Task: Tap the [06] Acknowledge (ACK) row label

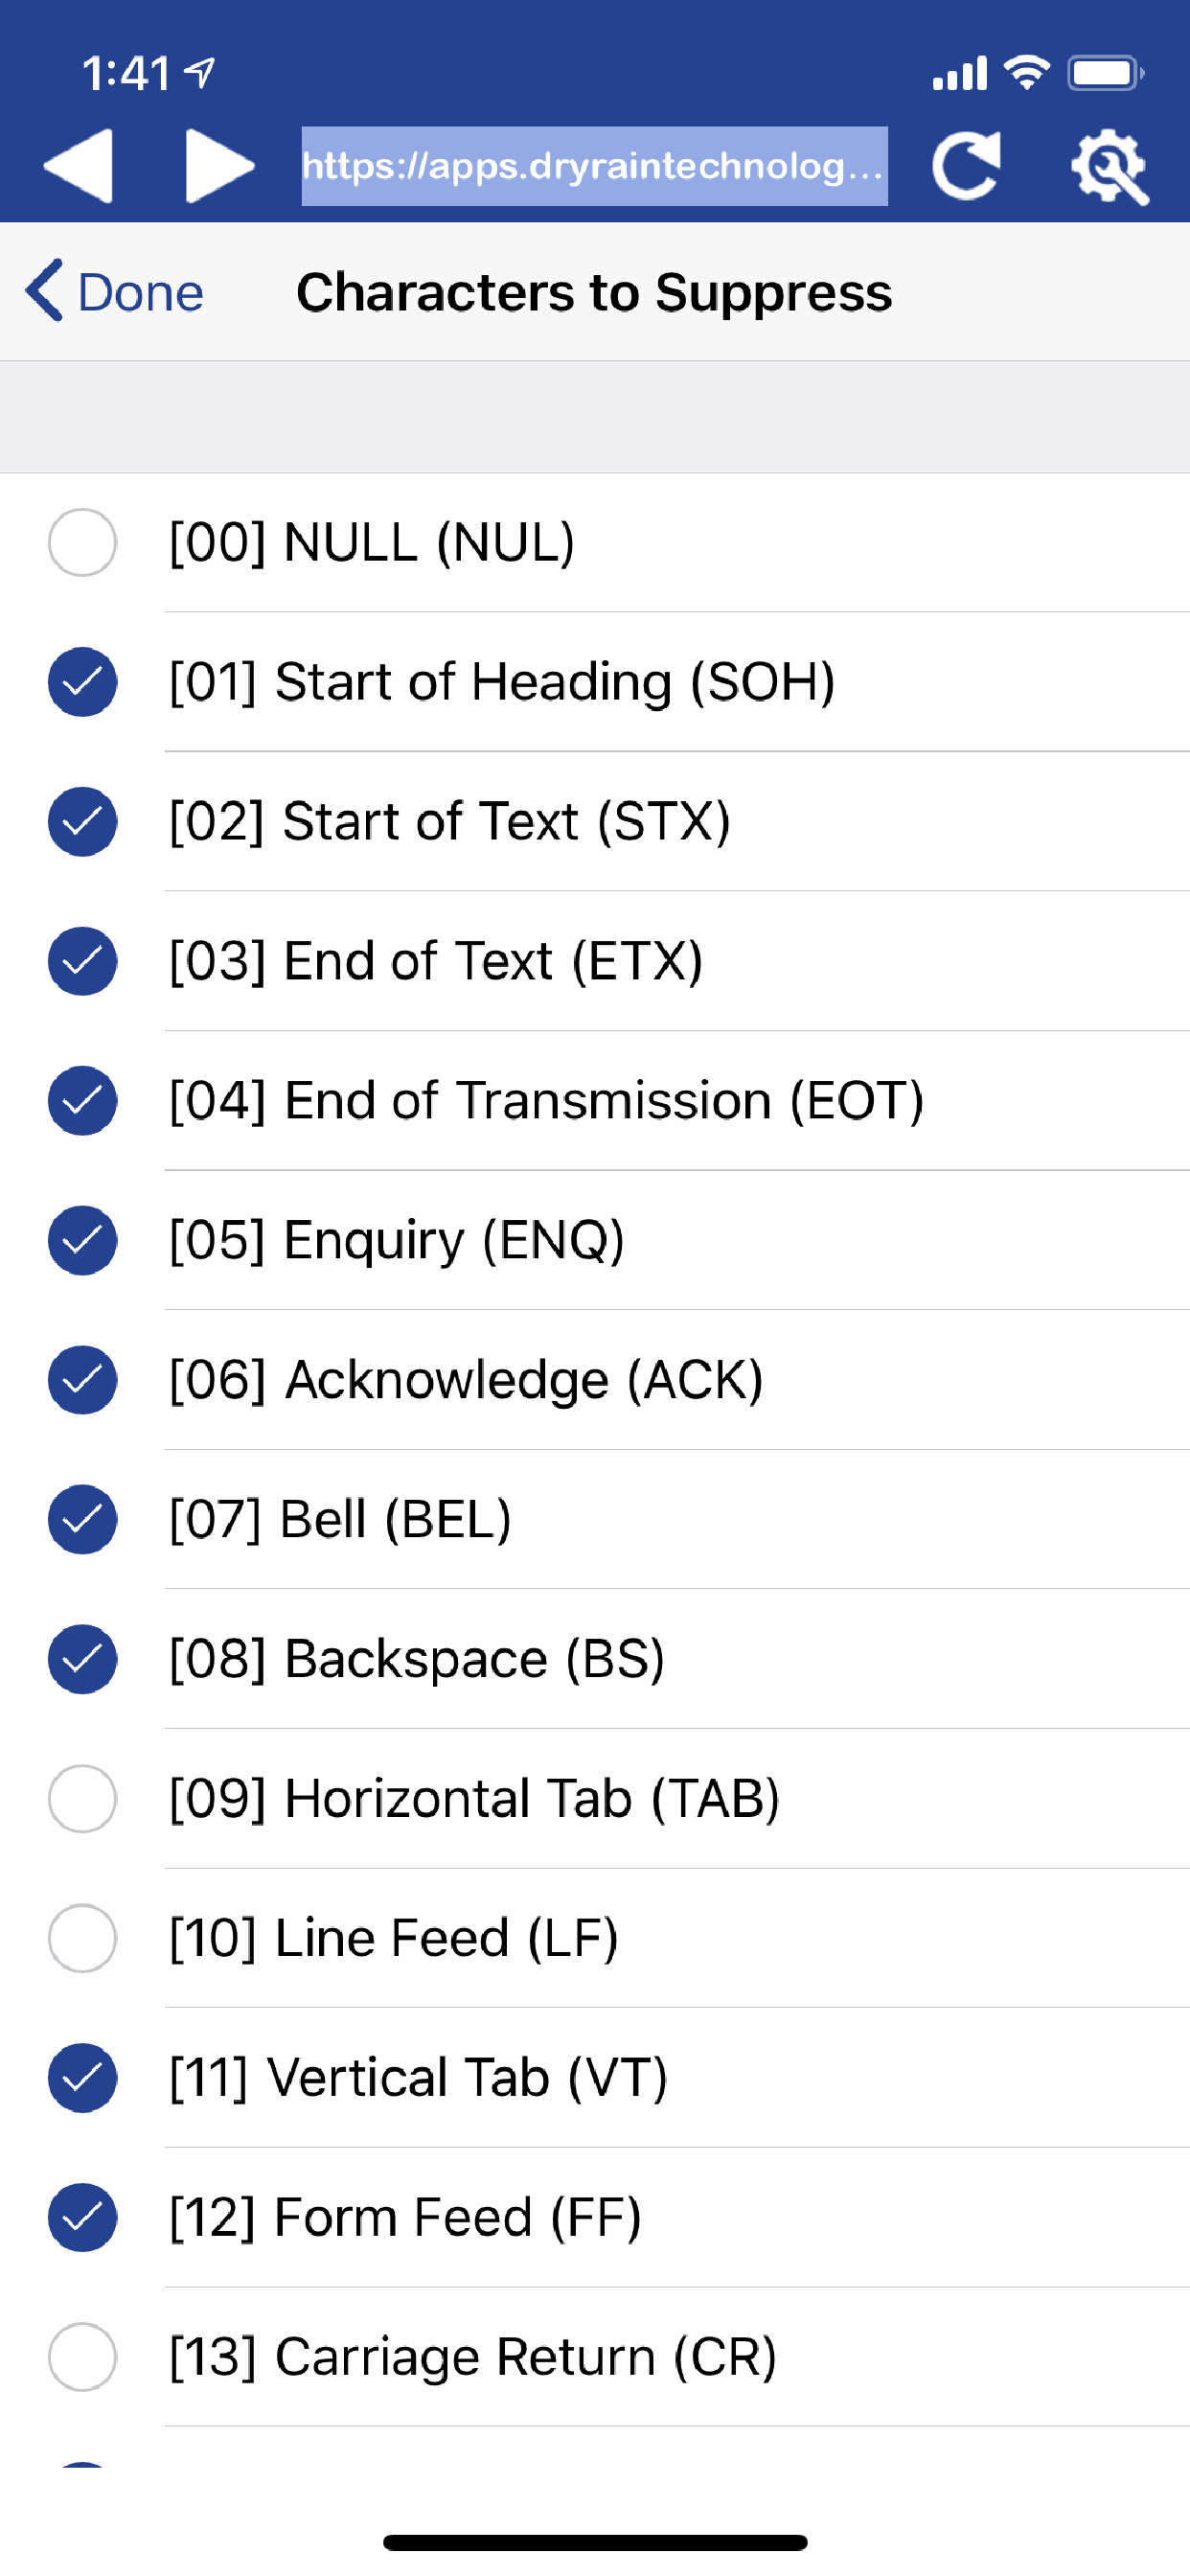Action: point(466,1381)
